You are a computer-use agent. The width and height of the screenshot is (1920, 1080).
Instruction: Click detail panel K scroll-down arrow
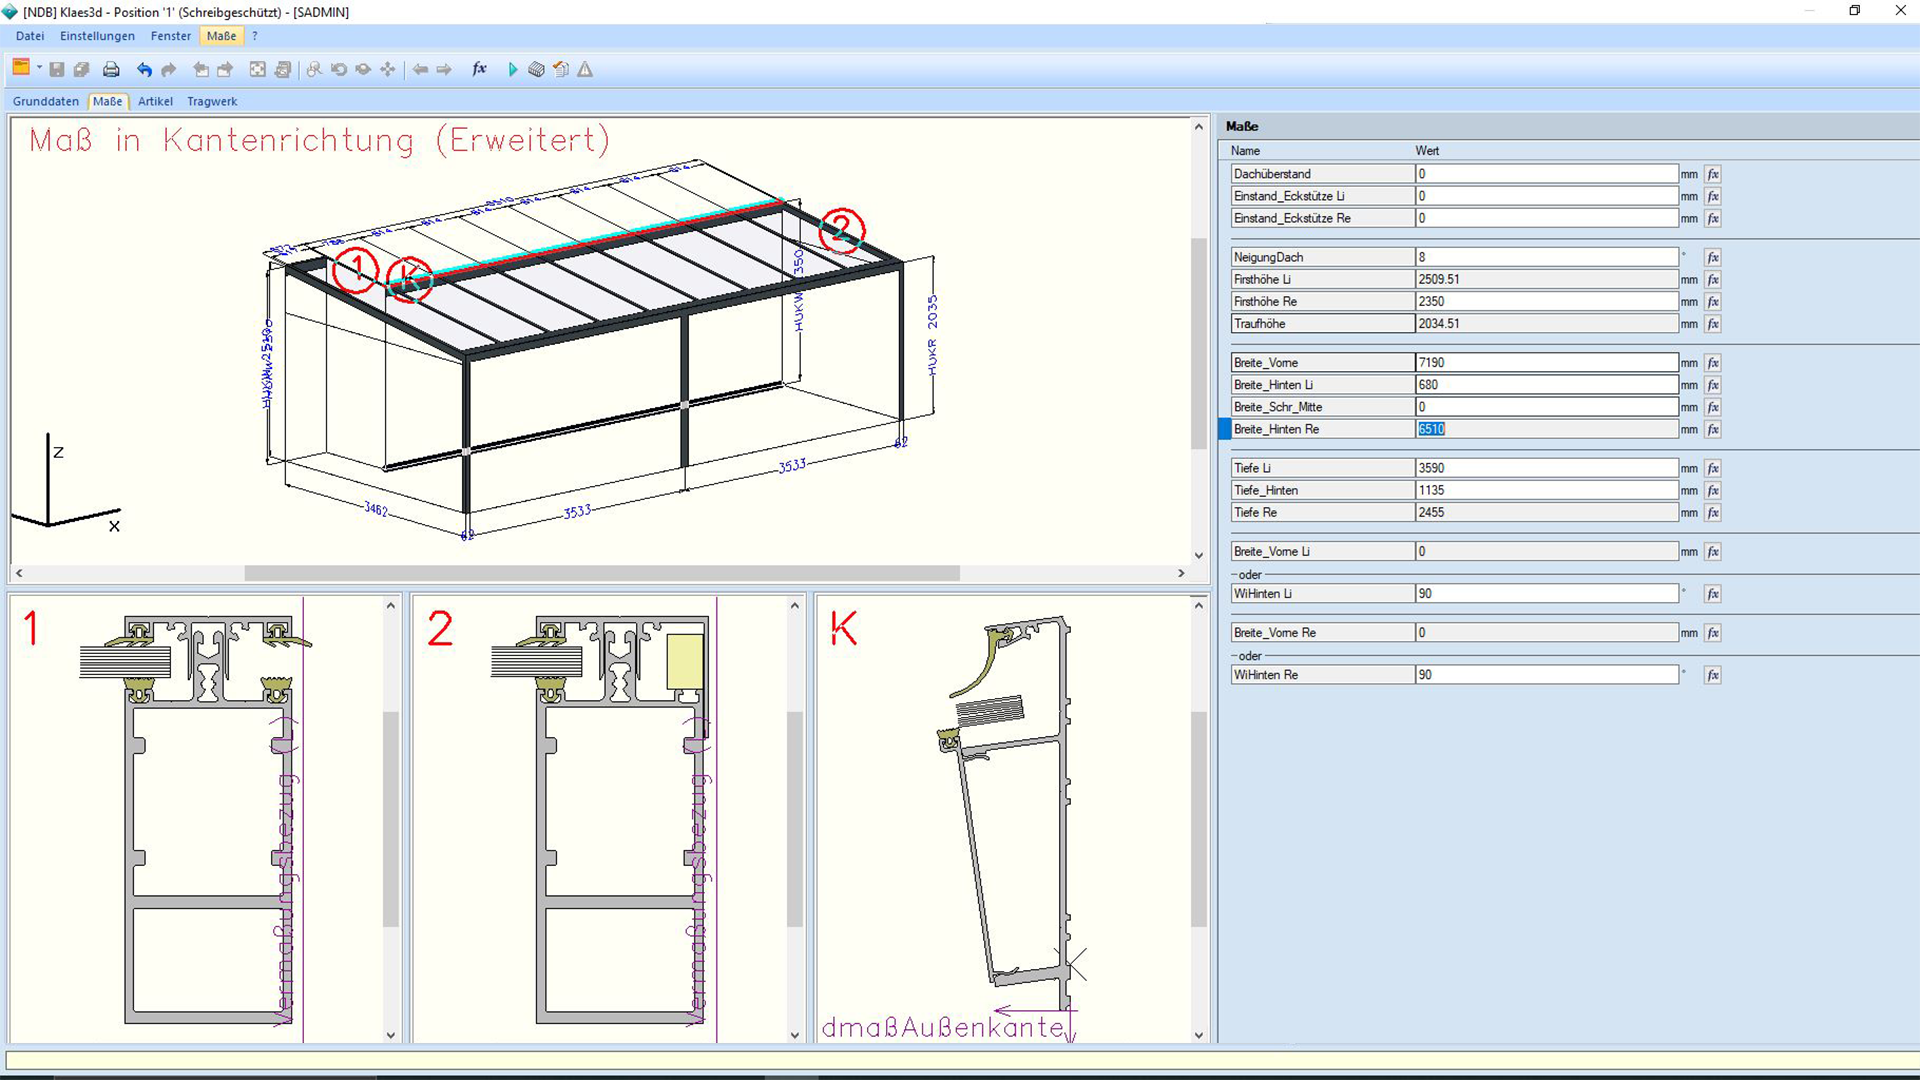1199,1035
